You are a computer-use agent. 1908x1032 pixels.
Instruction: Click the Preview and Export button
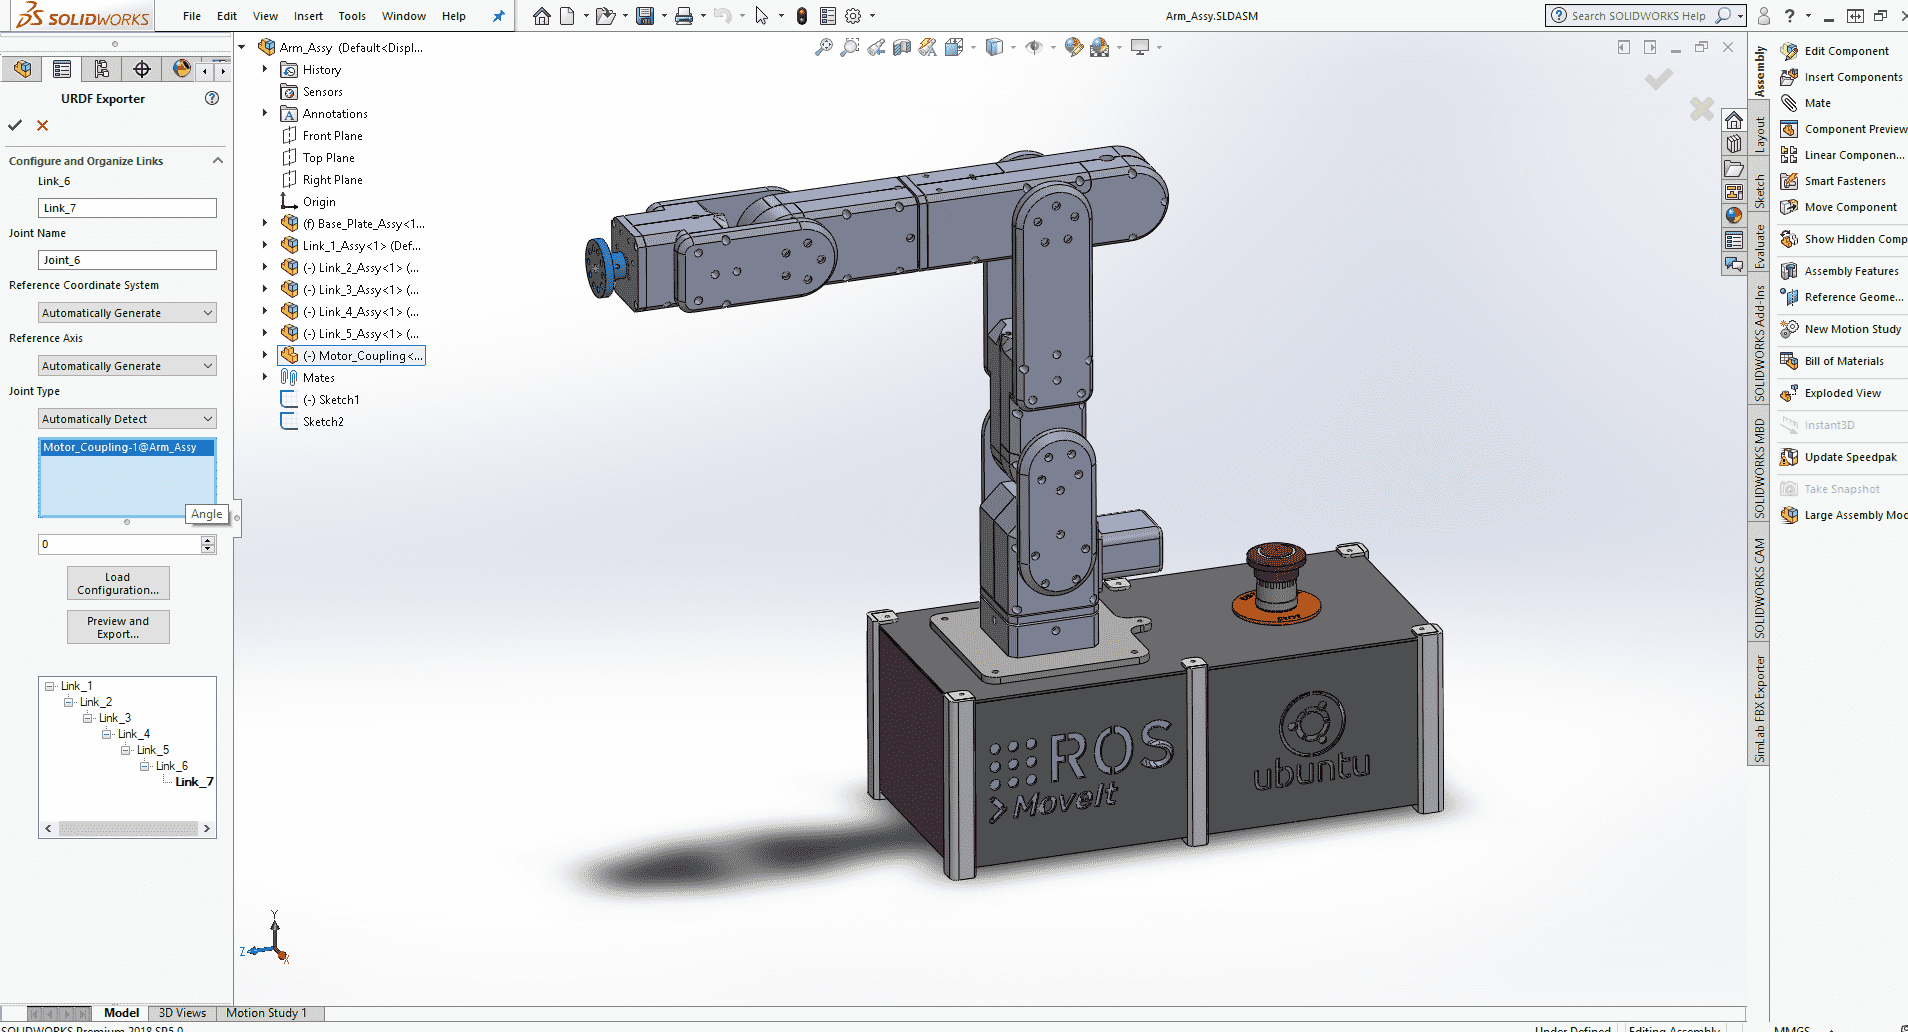118,627
